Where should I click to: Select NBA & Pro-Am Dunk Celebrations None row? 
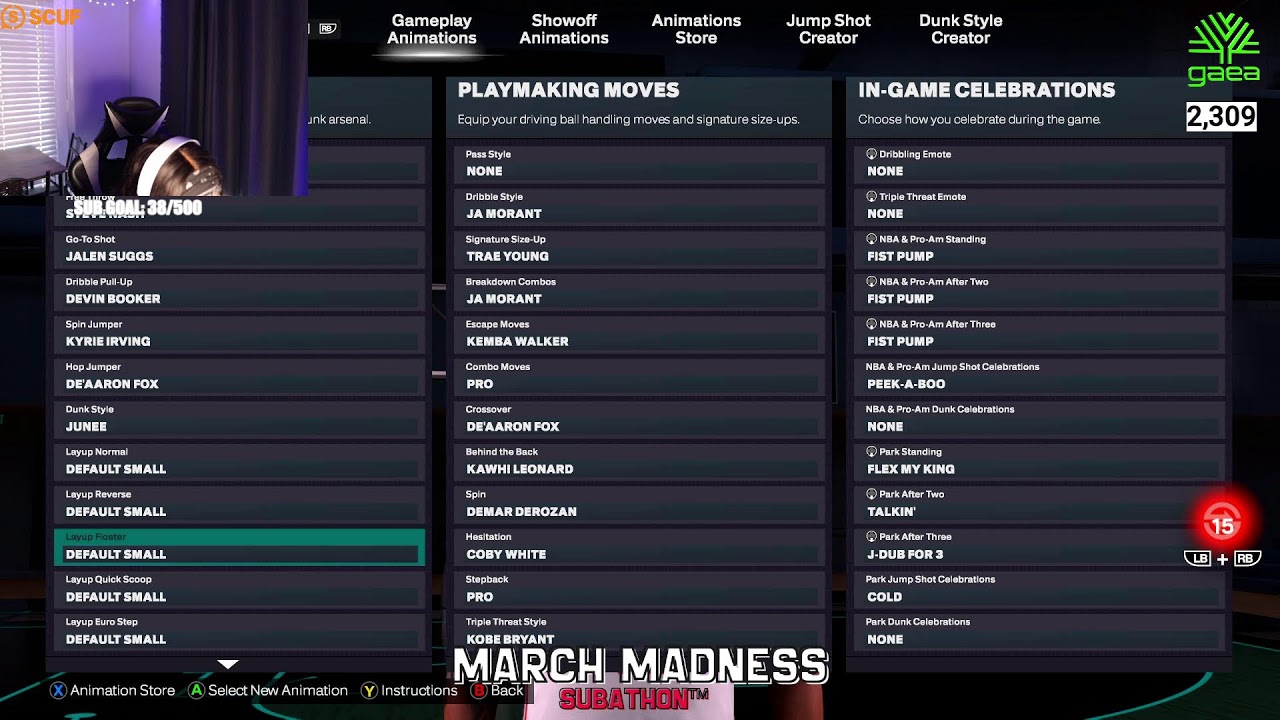click(1040, 419)
